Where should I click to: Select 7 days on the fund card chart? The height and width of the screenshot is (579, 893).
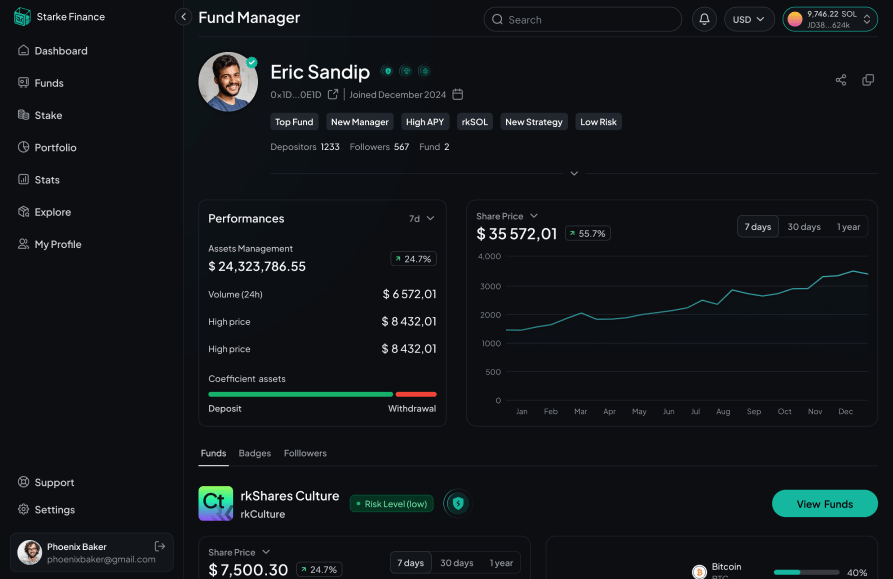pos(410,562)
